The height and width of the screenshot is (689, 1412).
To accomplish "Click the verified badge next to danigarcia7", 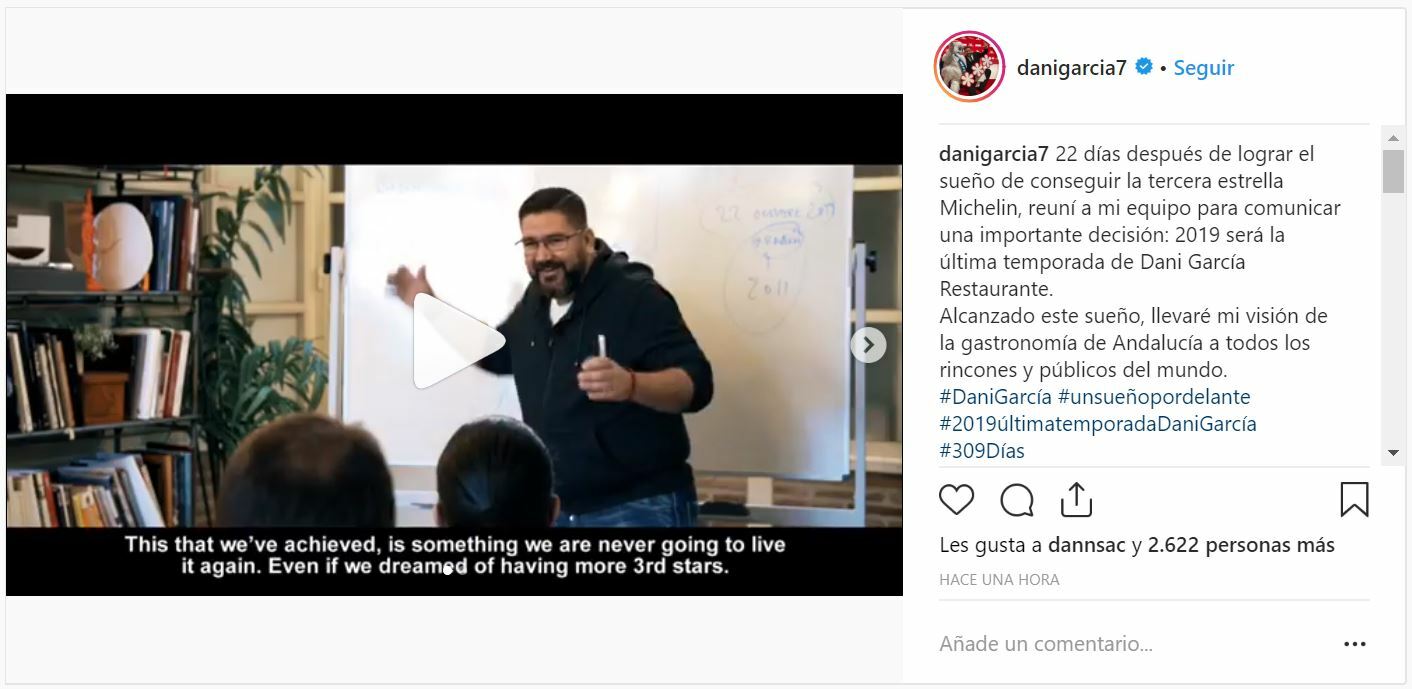I will [1144, 67].
